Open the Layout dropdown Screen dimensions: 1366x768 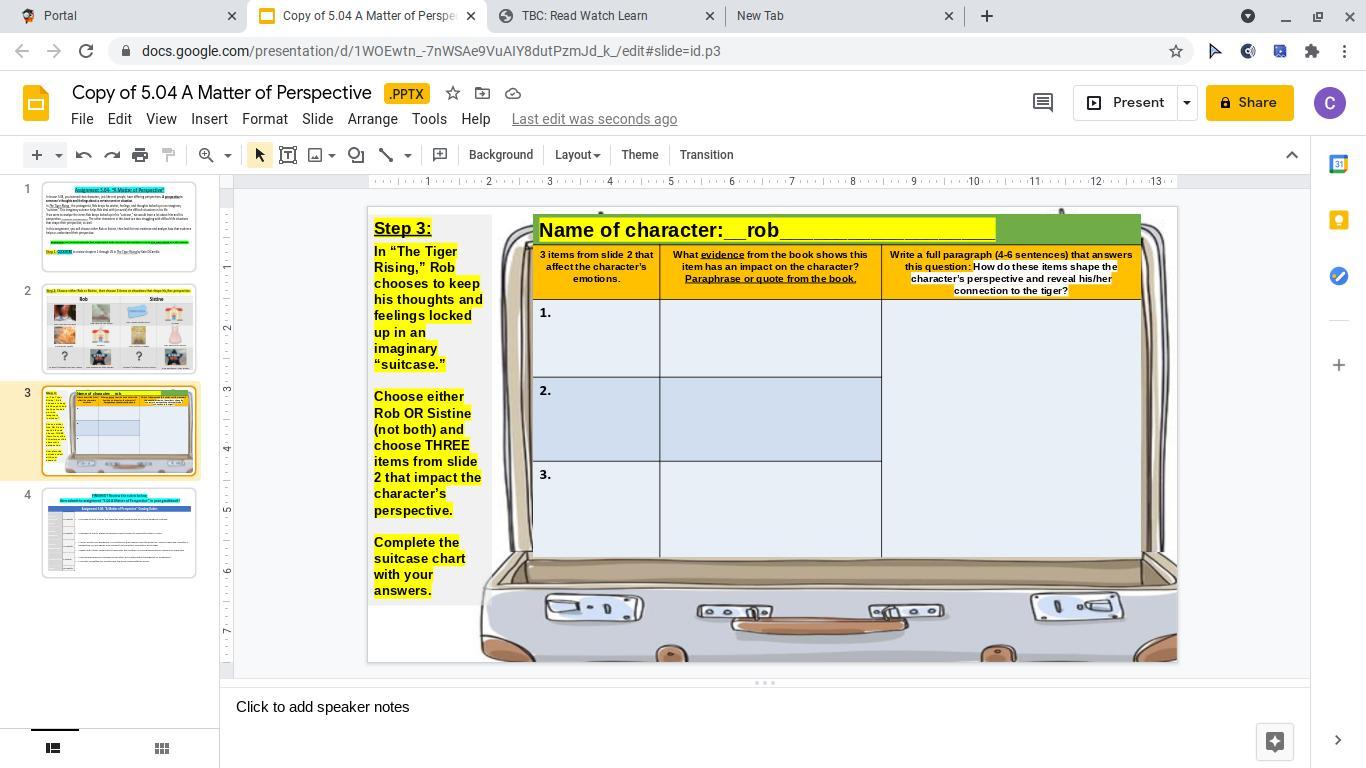[x=577, y=155]
